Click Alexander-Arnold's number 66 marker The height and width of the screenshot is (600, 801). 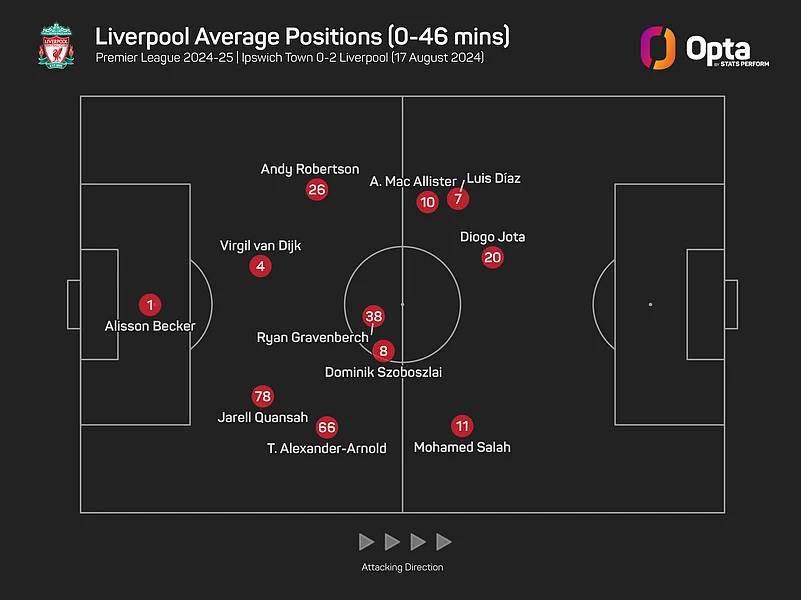point(326,427)
